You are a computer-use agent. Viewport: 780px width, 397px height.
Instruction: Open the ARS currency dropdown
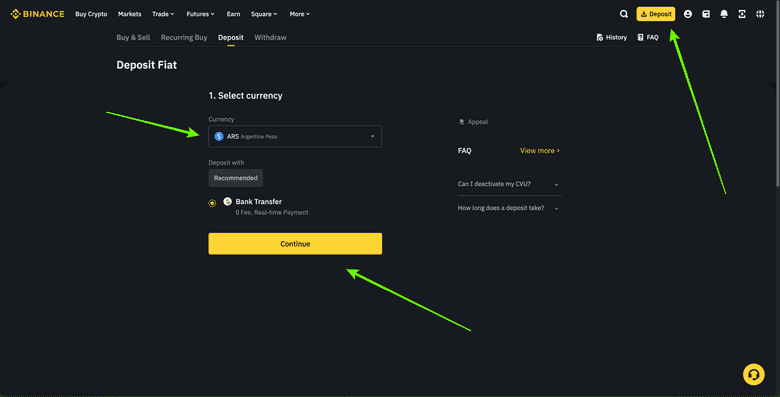point(295,136)
